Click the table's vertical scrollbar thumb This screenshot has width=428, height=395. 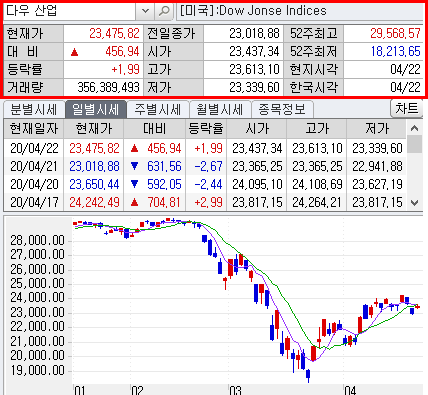coord(414,144)
